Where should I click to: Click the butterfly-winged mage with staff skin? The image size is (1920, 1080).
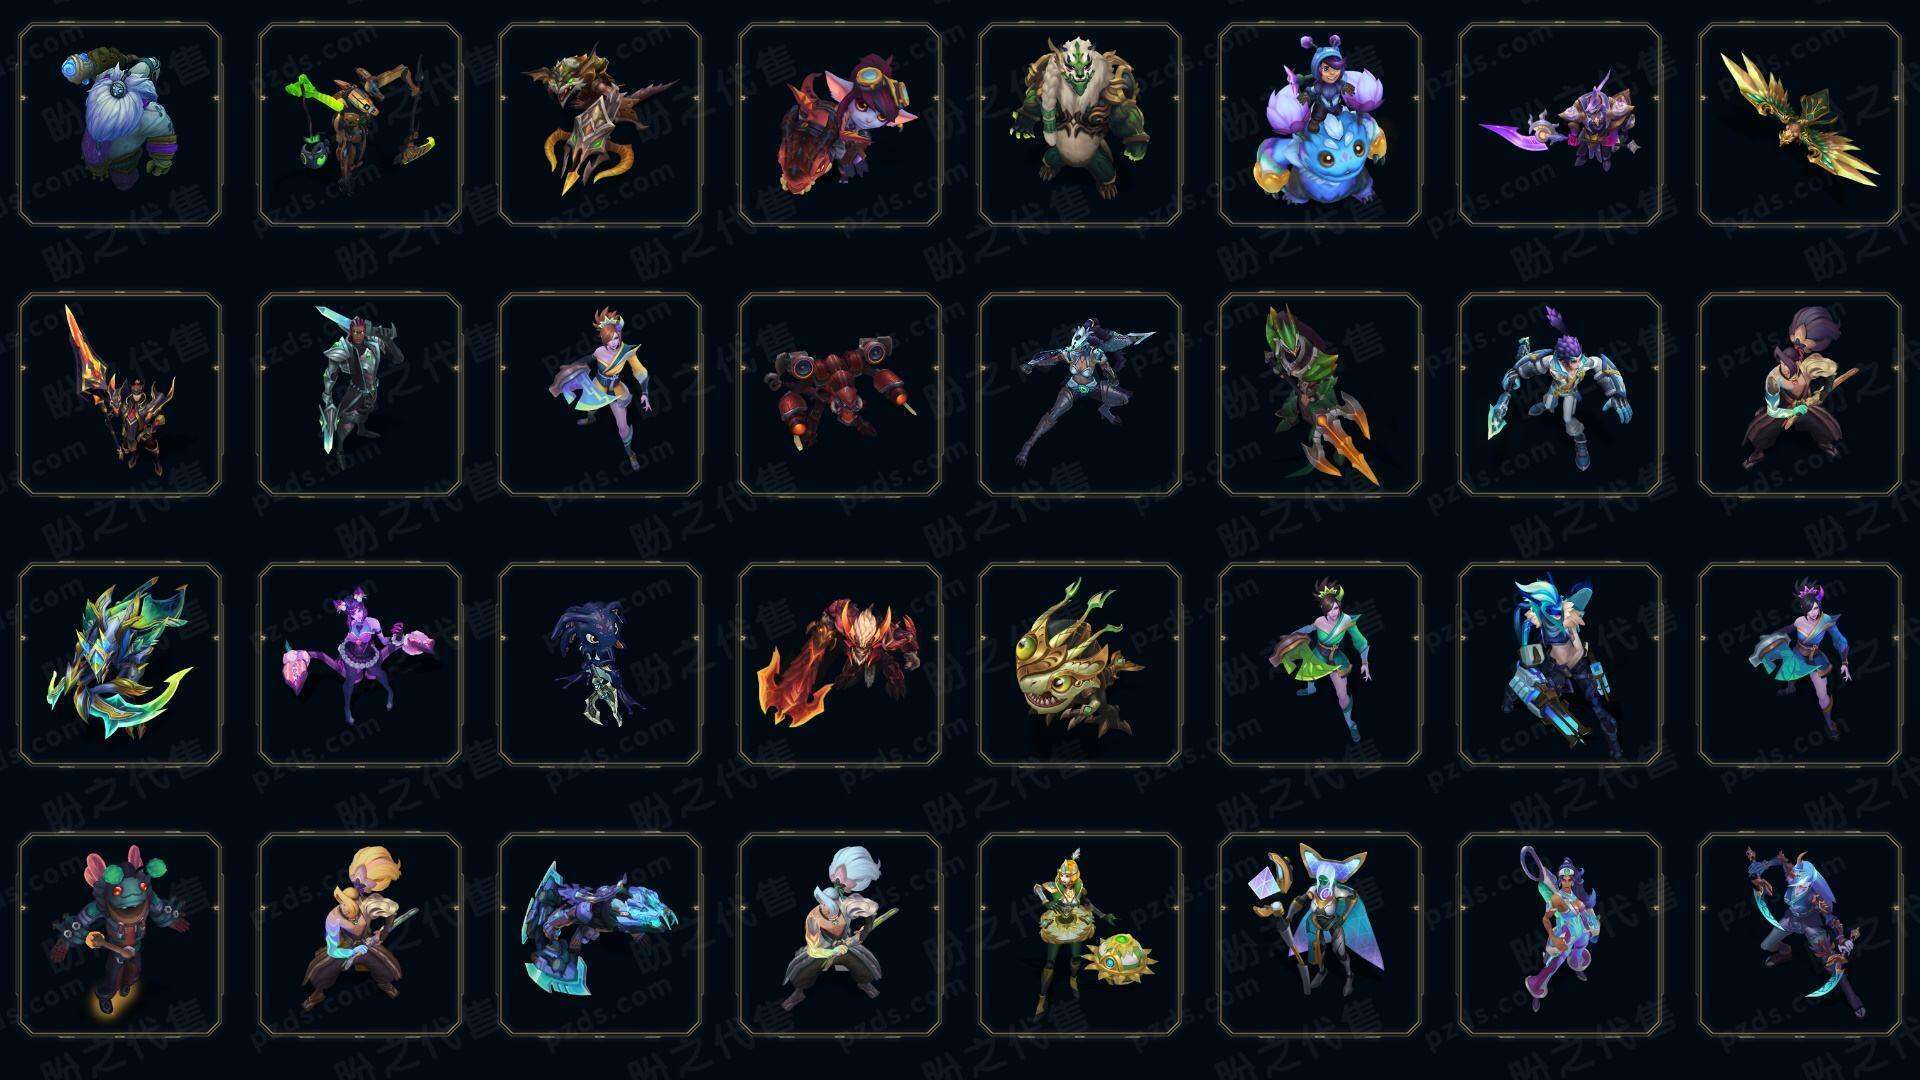pyautogui.click(x=1320, y=934)
